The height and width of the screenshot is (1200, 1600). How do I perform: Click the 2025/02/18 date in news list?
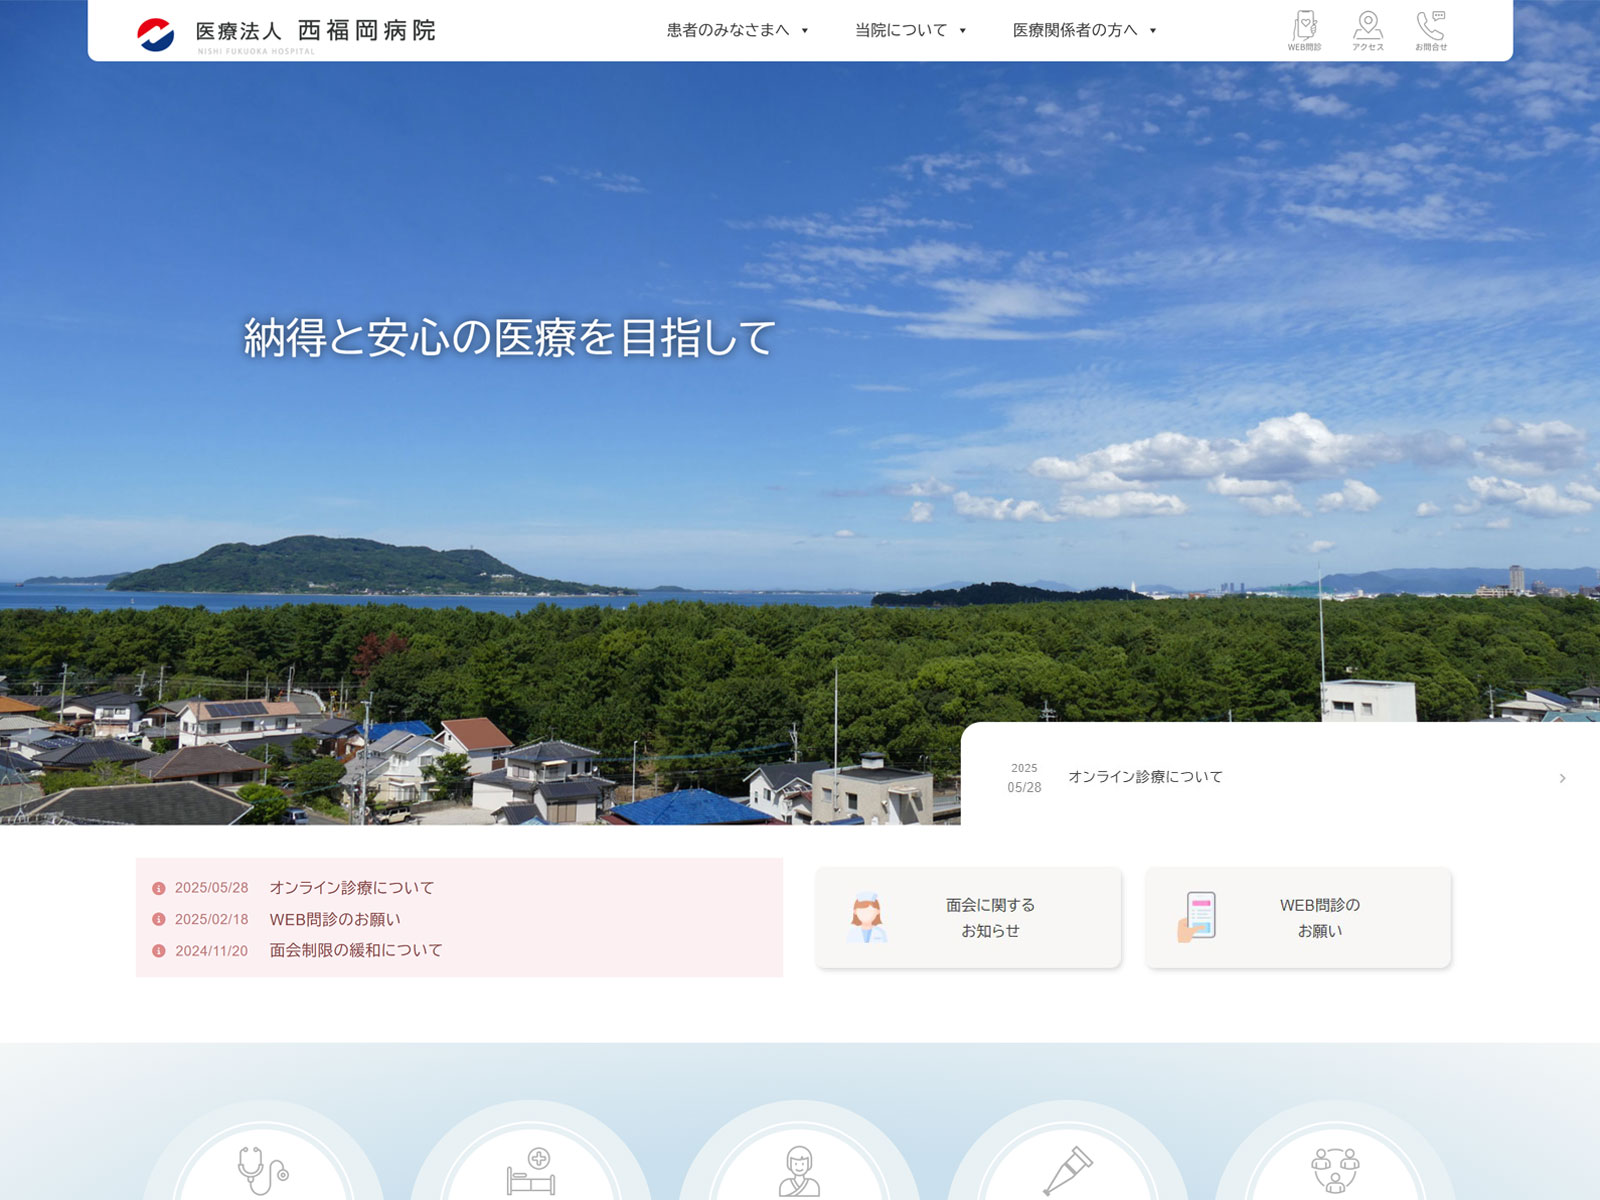click(x=211, y=919)
